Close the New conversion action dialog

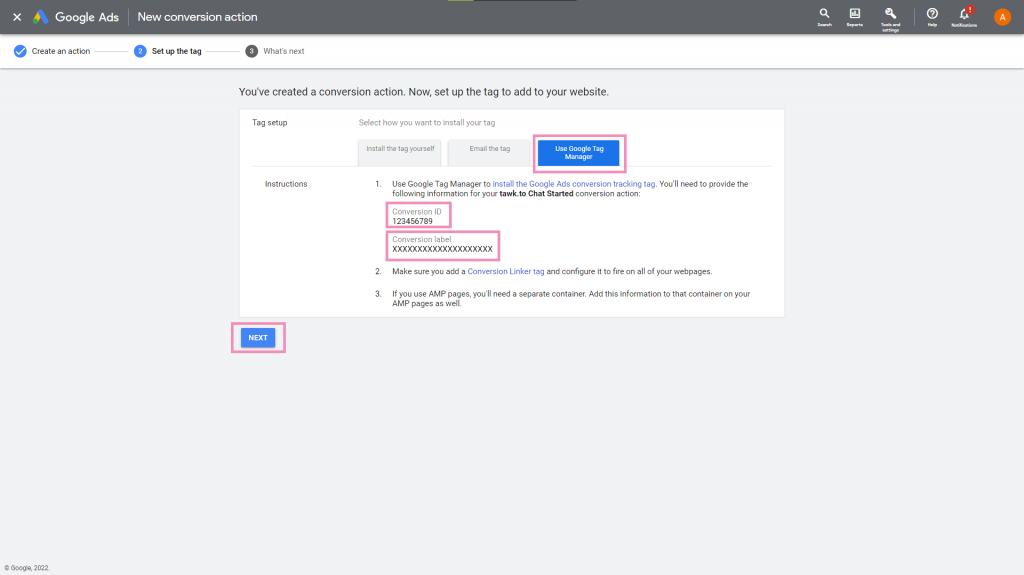pos(17,17)
